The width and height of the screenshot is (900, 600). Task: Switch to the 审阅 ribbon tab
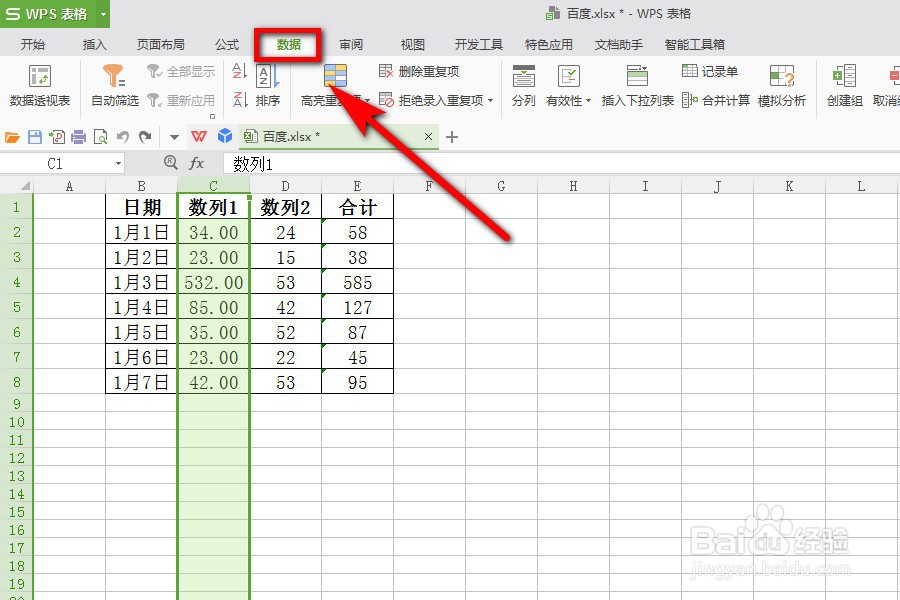[351, 44]
